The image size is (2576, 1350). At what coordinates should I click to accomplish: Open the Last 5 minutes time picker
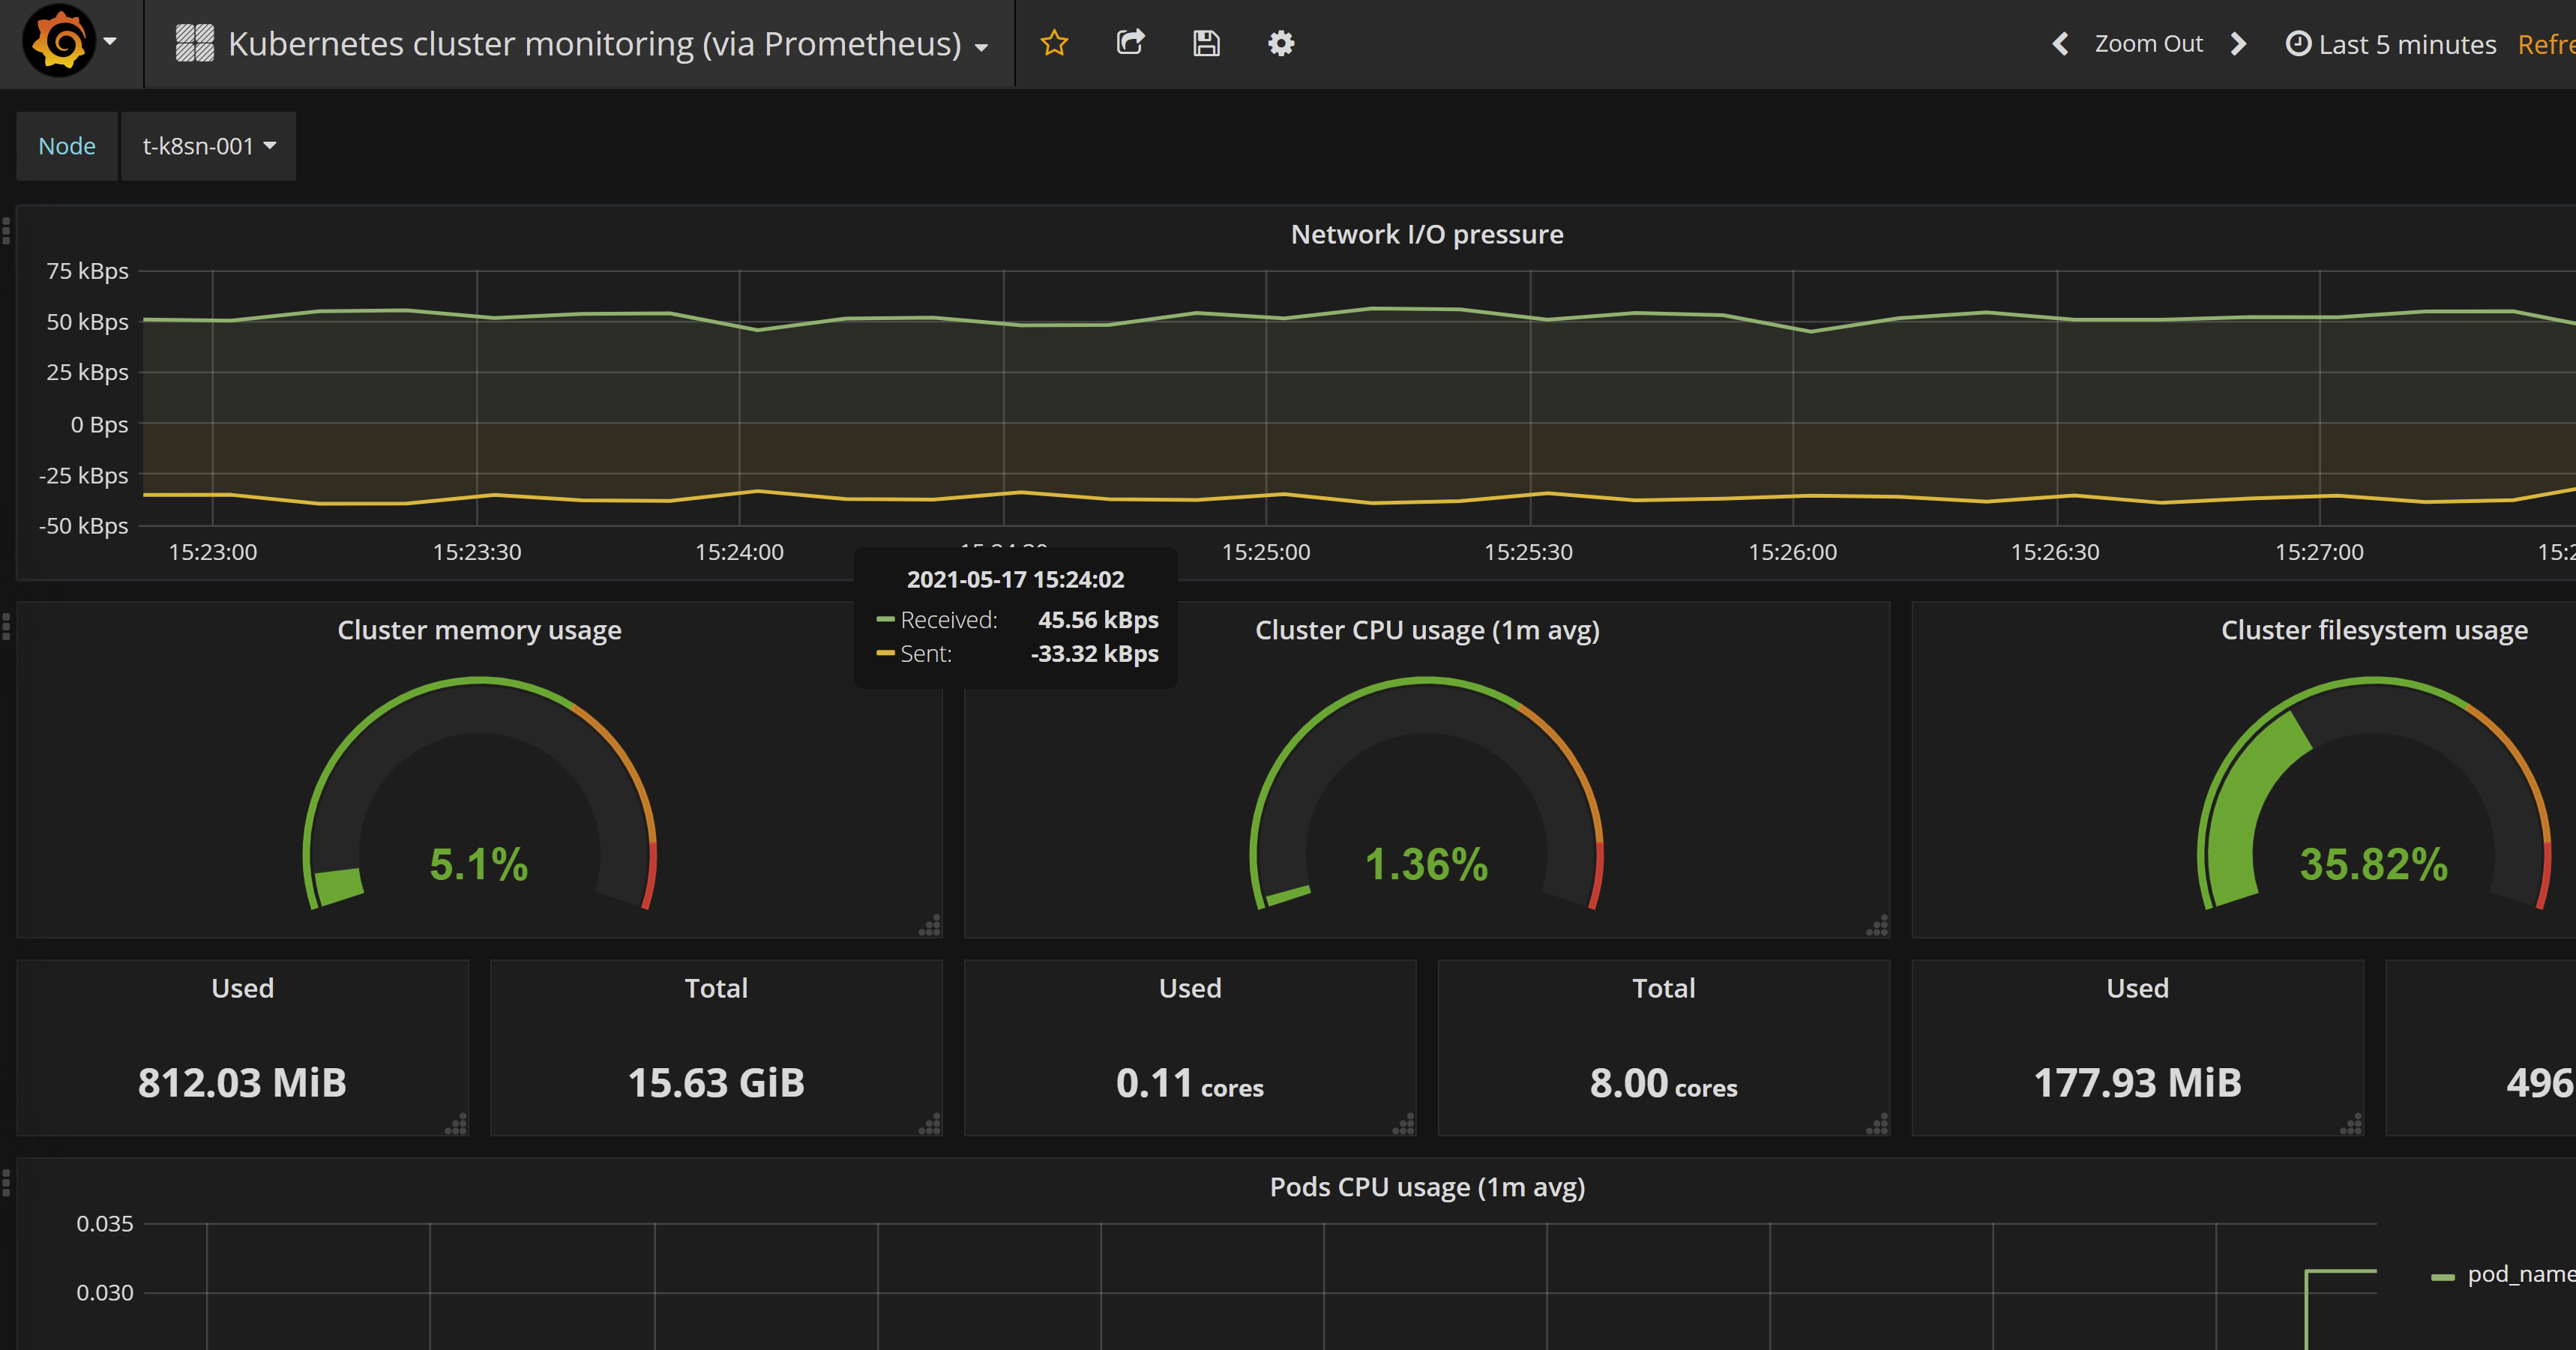point(2391,44)
